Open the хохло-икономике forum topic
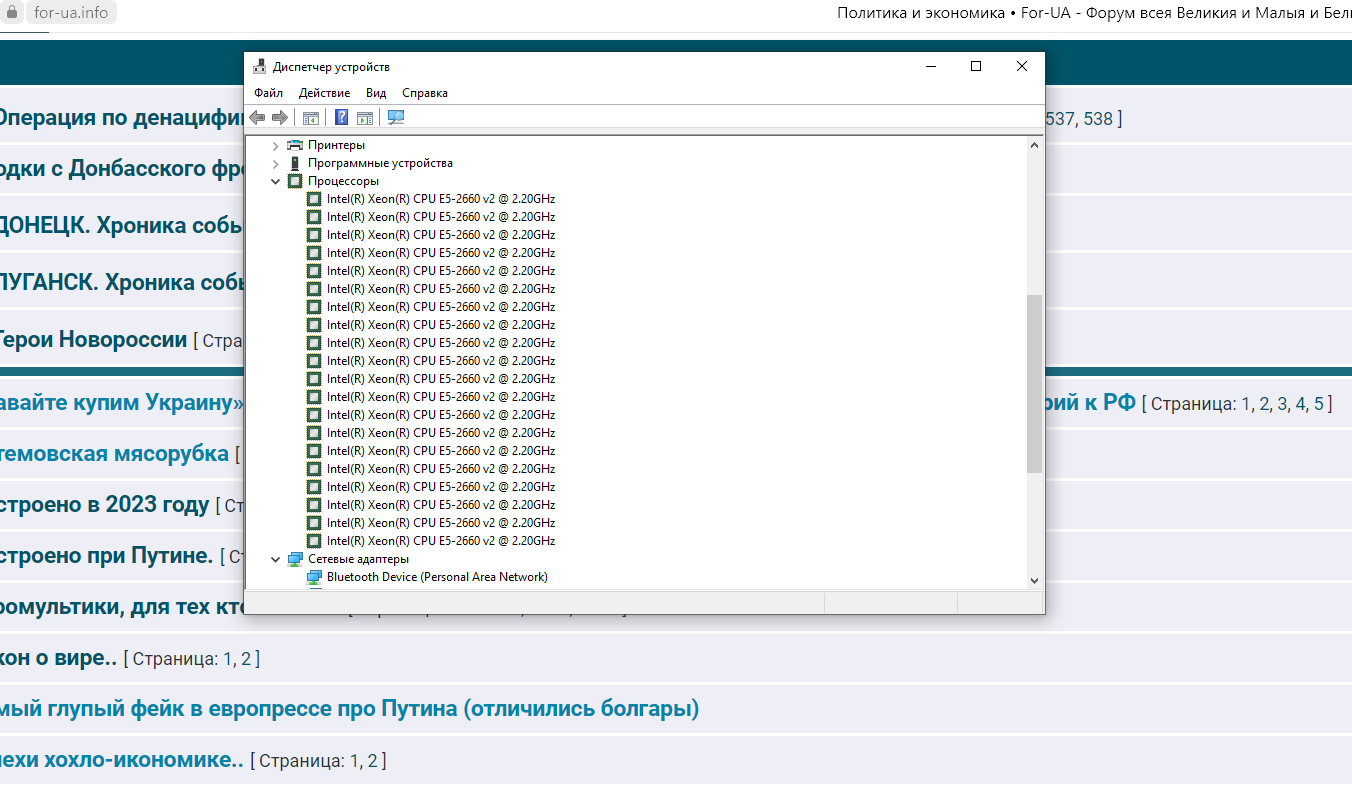Image resolution: width=1352 pixels, height=786 pixels. (x=121, y=759)
